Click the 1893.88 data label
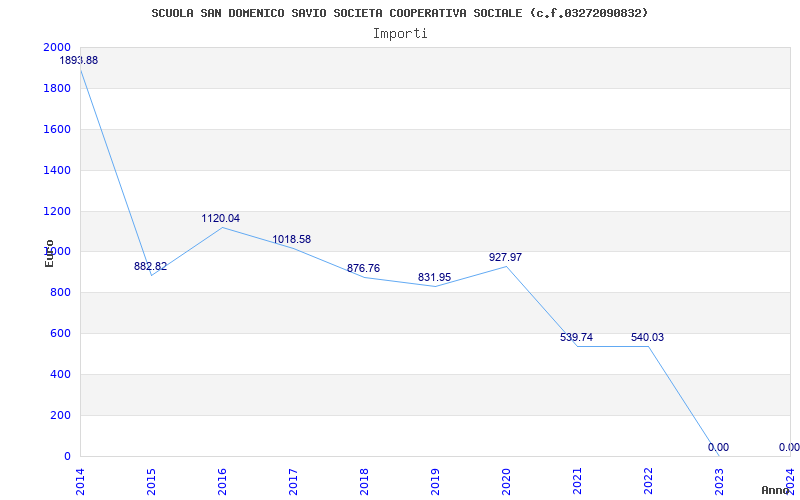This screenshot has height=500, width=800. point(79,60)
